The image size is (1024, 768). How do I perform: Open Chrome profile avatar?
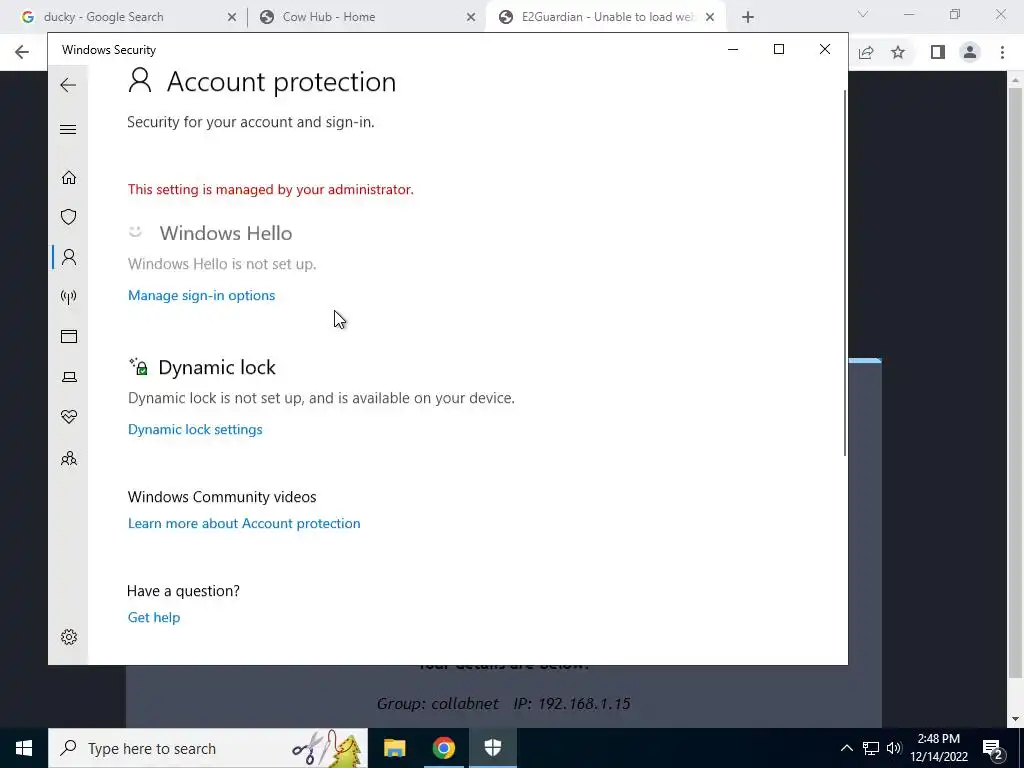[970, 52]
